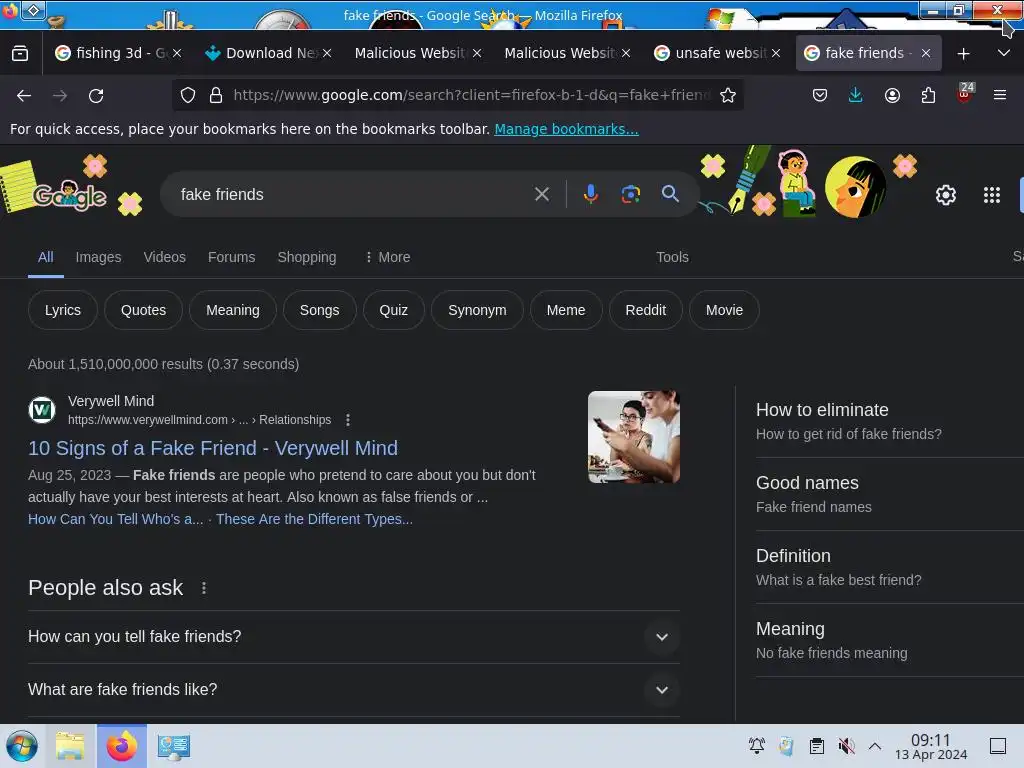
Task: Reload the current page
Action: (96, 96)
